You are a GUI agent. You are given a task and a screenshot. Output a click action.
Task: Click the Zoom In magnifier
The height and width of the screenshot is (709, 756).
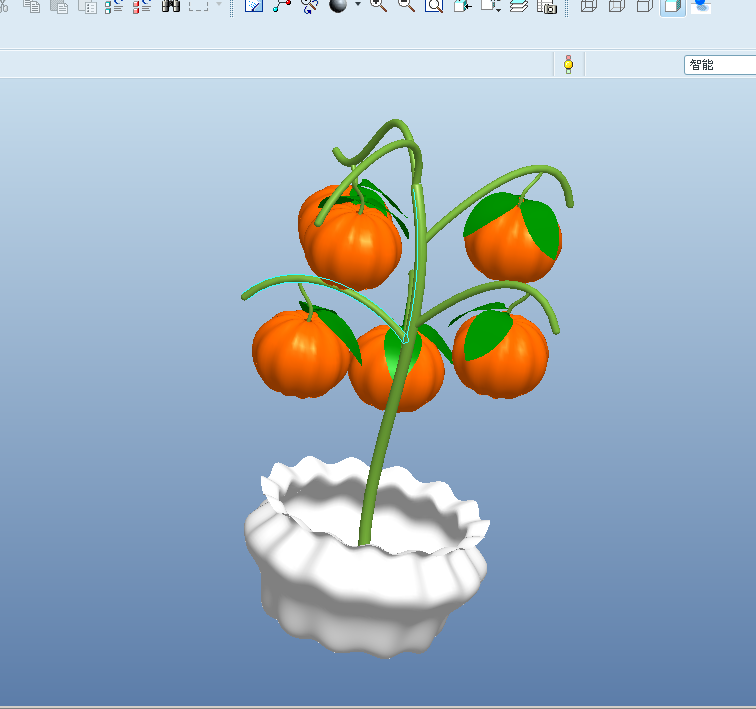point(378,5)
